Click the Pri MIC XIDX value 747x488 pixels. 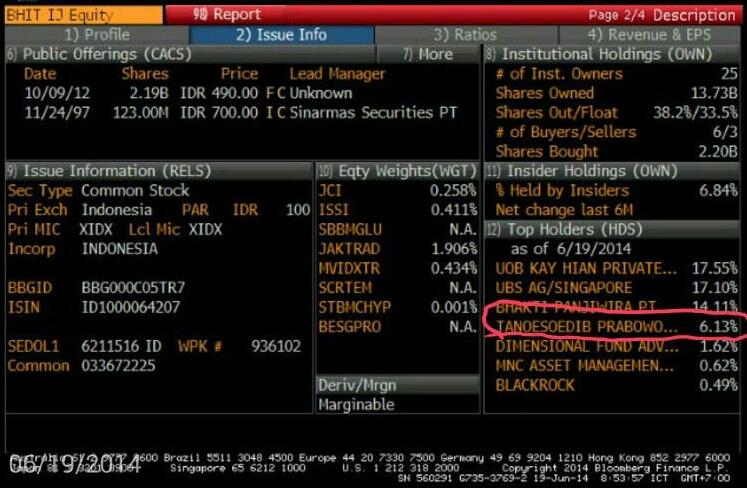click(x=96, y=230)
